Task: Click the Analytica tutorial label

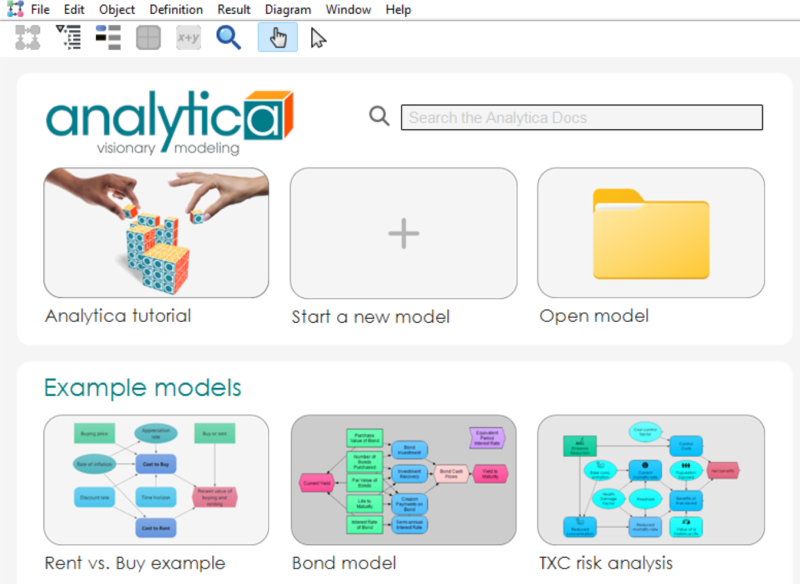Action: (118, 316)
